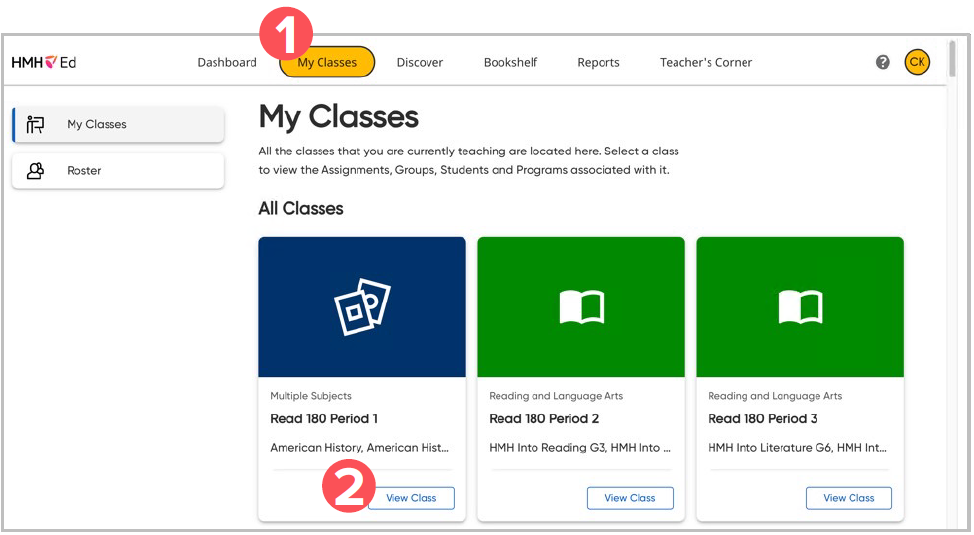Click the book icon on Period 3 tile
974x535 pixels.
[800, 307]
